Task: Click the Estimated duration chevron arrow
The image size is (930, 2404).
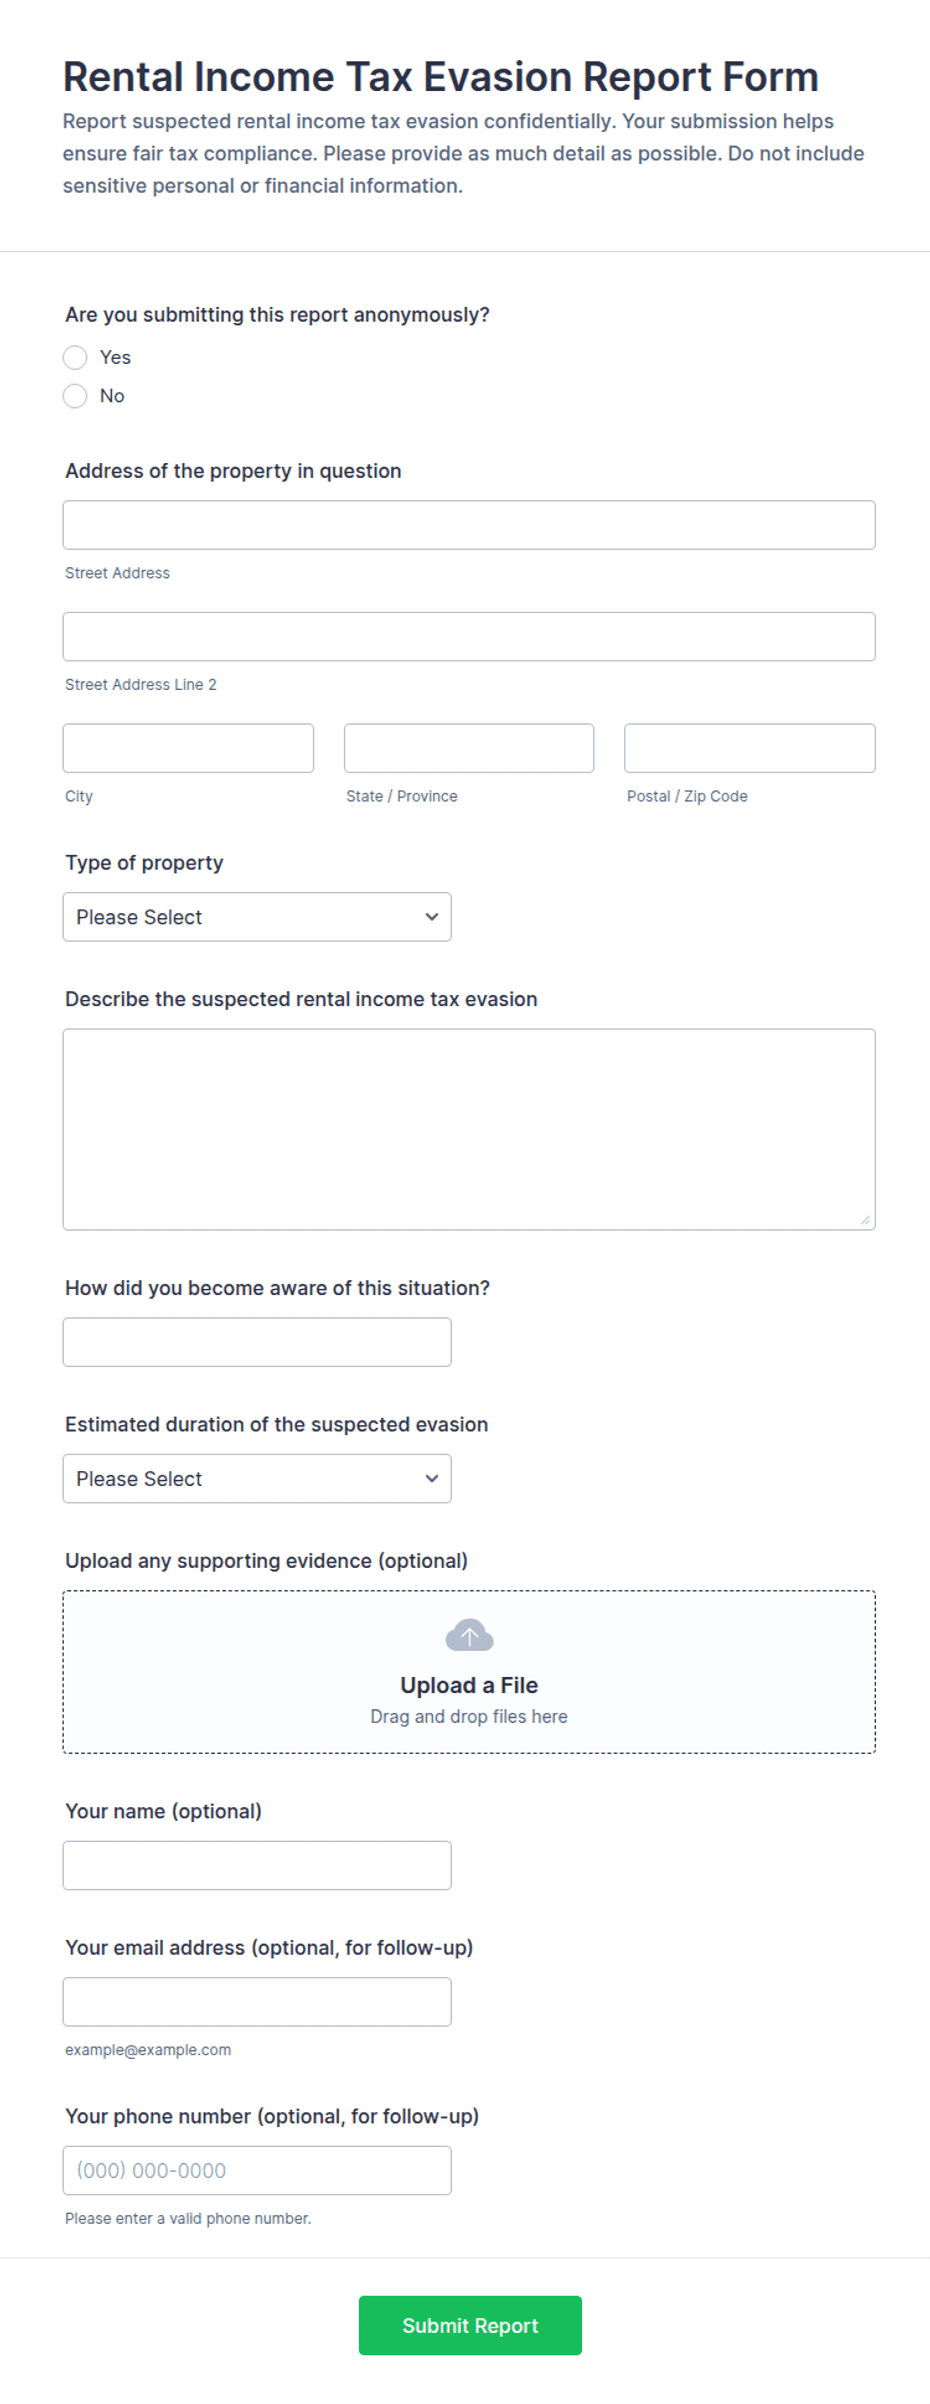Action: tap(432, 1479)
